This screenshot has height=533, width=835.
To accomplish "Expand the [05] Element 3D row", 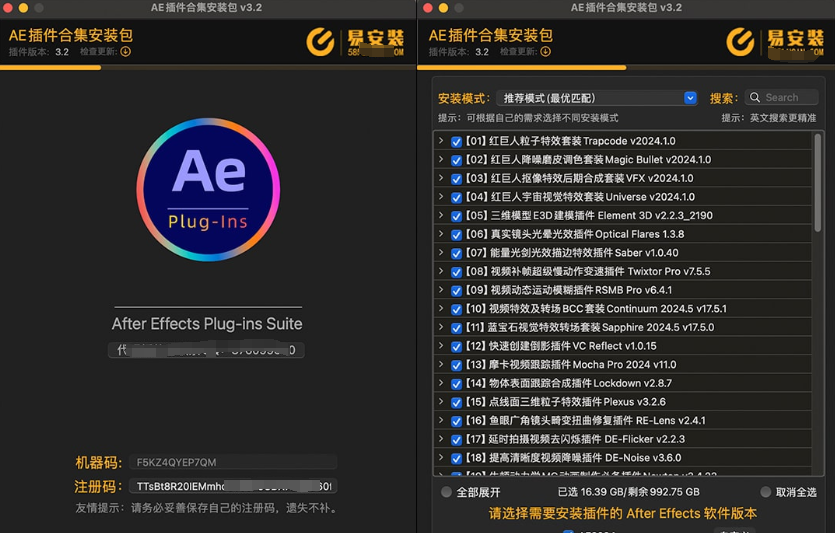I will tap(441, 215).
